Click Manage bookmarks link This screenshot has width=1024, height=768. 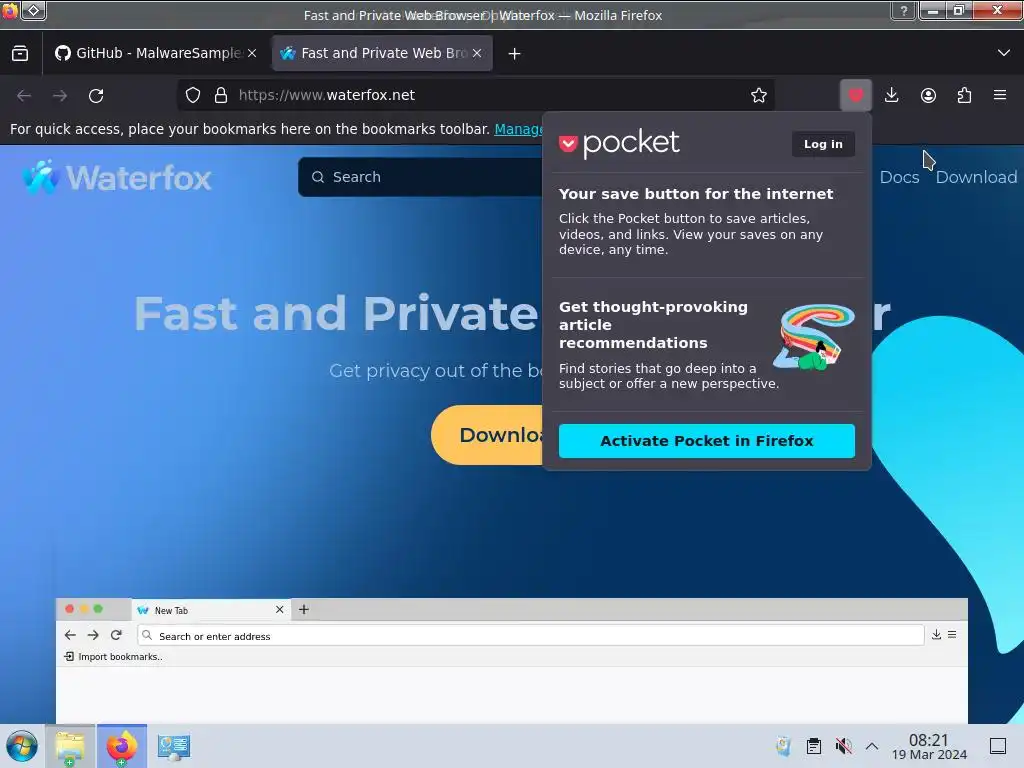[x=519, y=129]
